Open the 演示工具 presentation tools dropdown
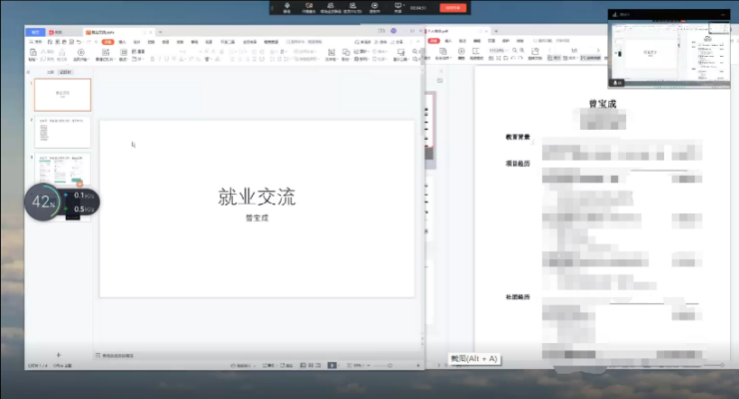Screen dimensions: 739x399 coord(401,55)
